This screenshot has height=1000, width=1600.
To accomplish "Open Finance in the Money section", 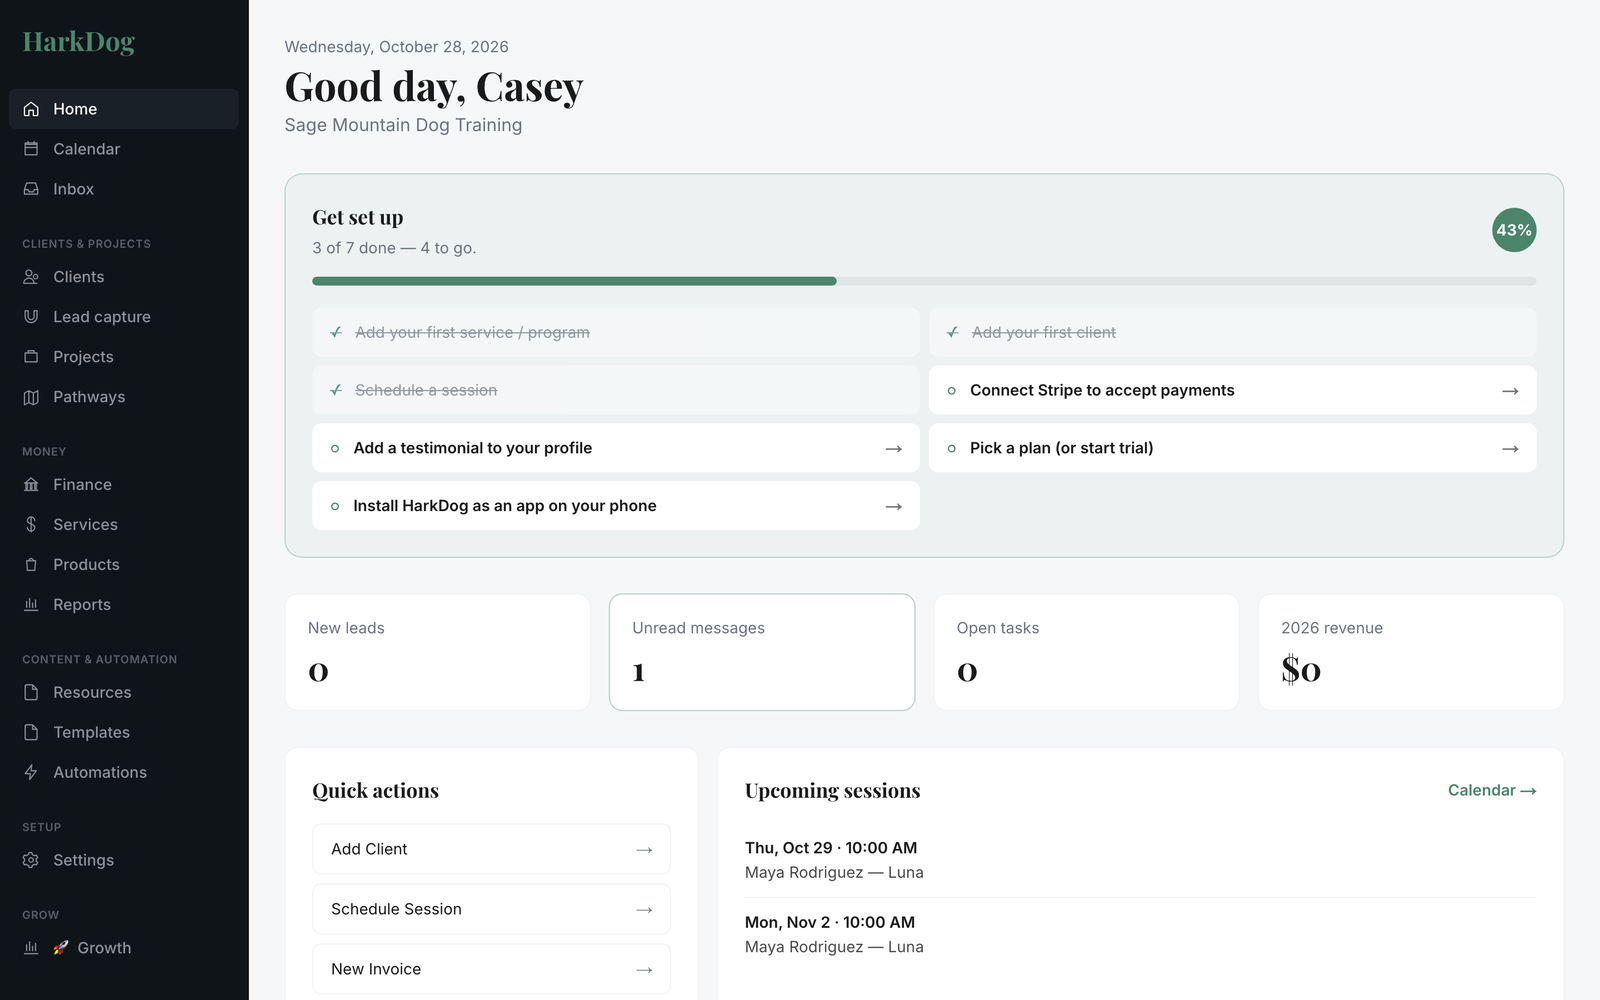I will point(124,485).
